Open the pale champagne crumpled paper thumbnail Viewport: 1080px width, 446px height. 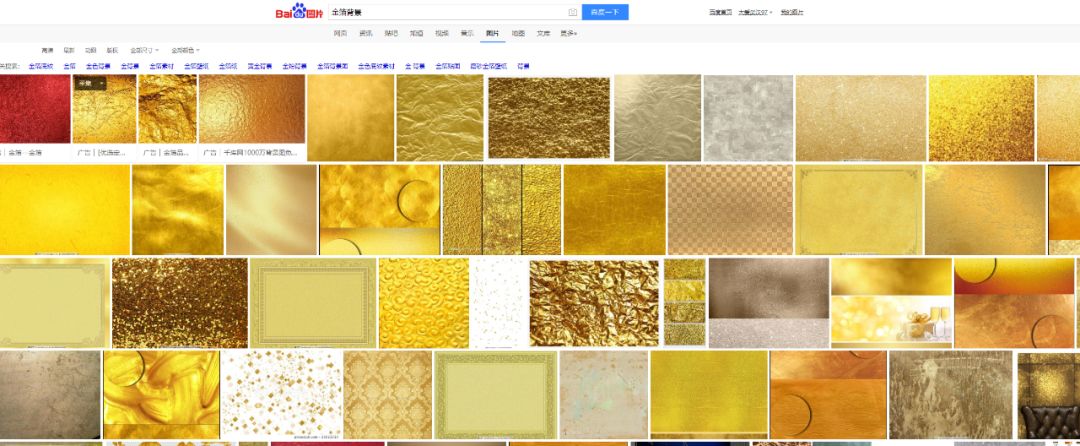click(x=657, y=118)
